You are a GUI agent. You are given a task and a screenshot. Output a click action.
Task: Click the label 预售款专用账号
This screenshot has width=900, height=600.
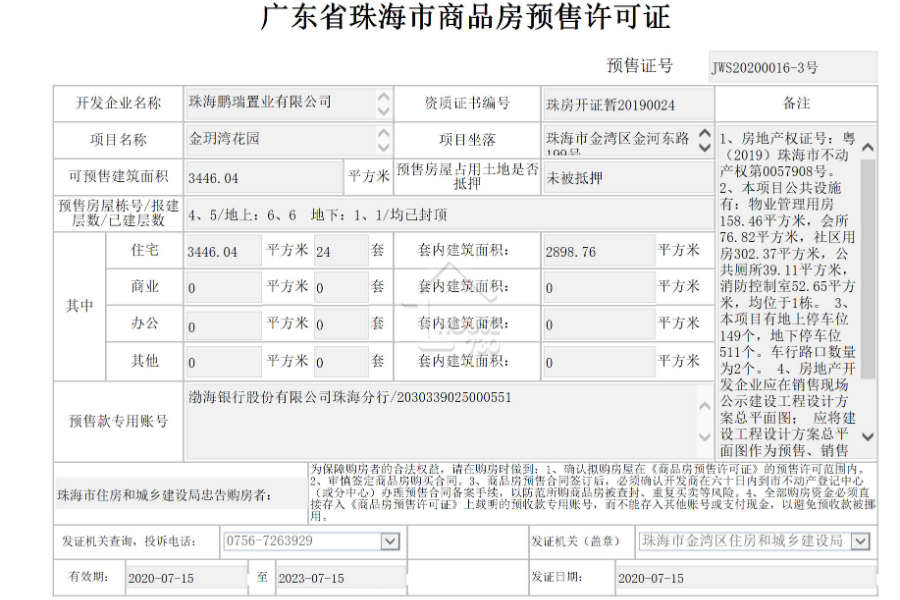(x=118, y=421)
